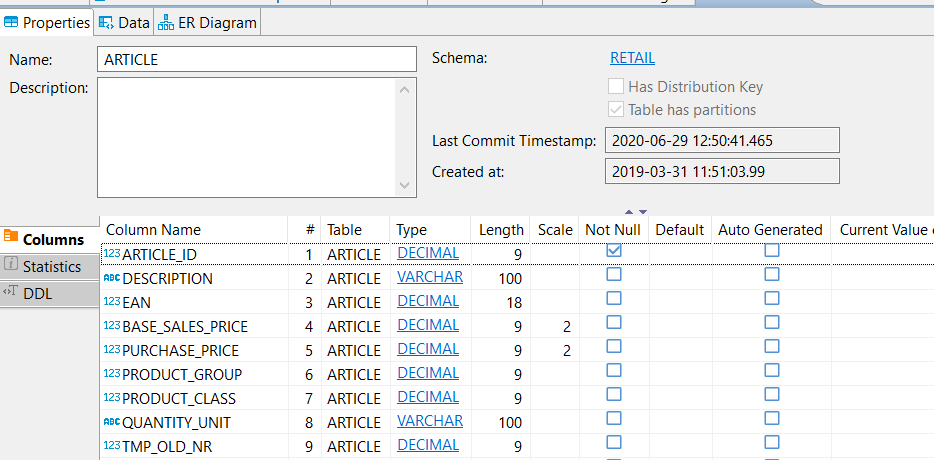Click the ABC text icon beside QUANTITY_UNIT
Image resolution: width=934 pixels, height=460 pixels.
coord(112,421)
